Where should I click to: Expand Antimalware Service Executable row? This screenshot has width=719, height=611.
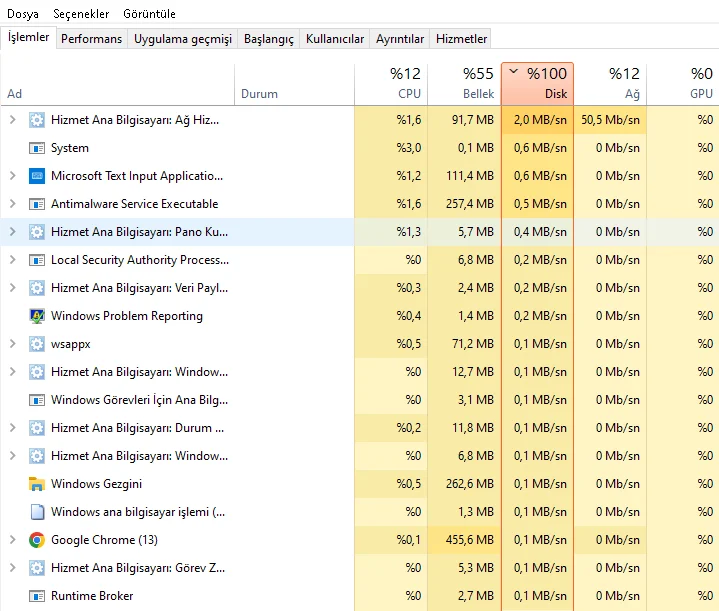(13, 204)
